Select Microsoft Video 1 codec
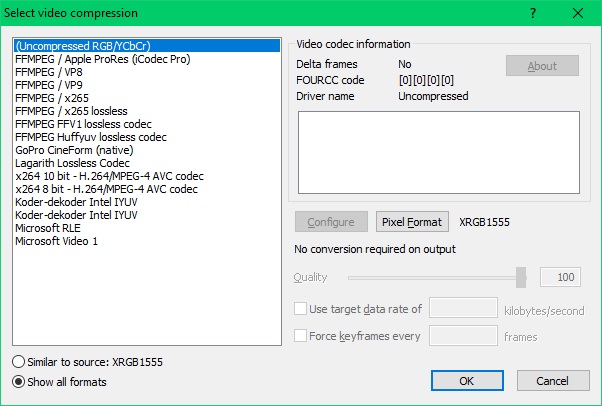Screen dimensions: 602x406 click(x=147, y=241)
